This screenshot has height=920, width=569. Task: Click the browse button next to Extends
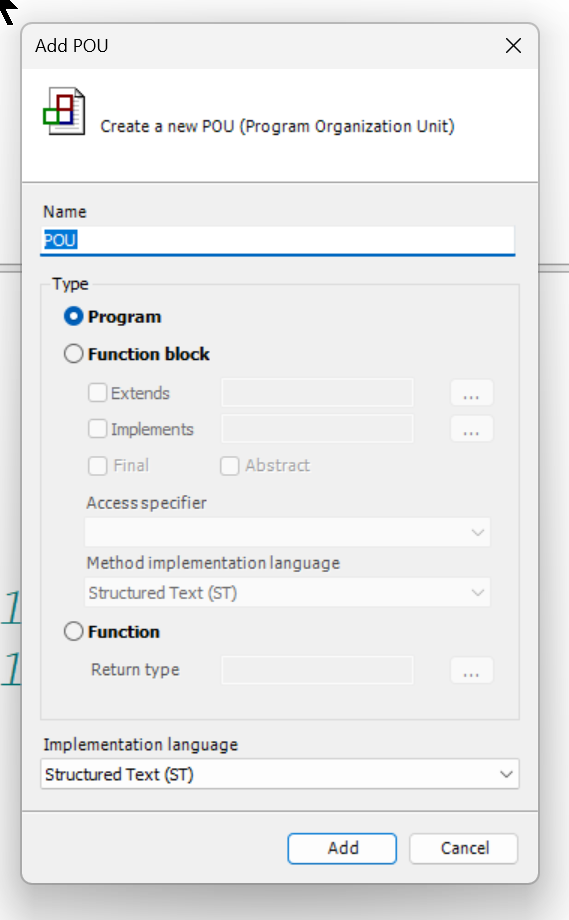(x=472, y=393)
